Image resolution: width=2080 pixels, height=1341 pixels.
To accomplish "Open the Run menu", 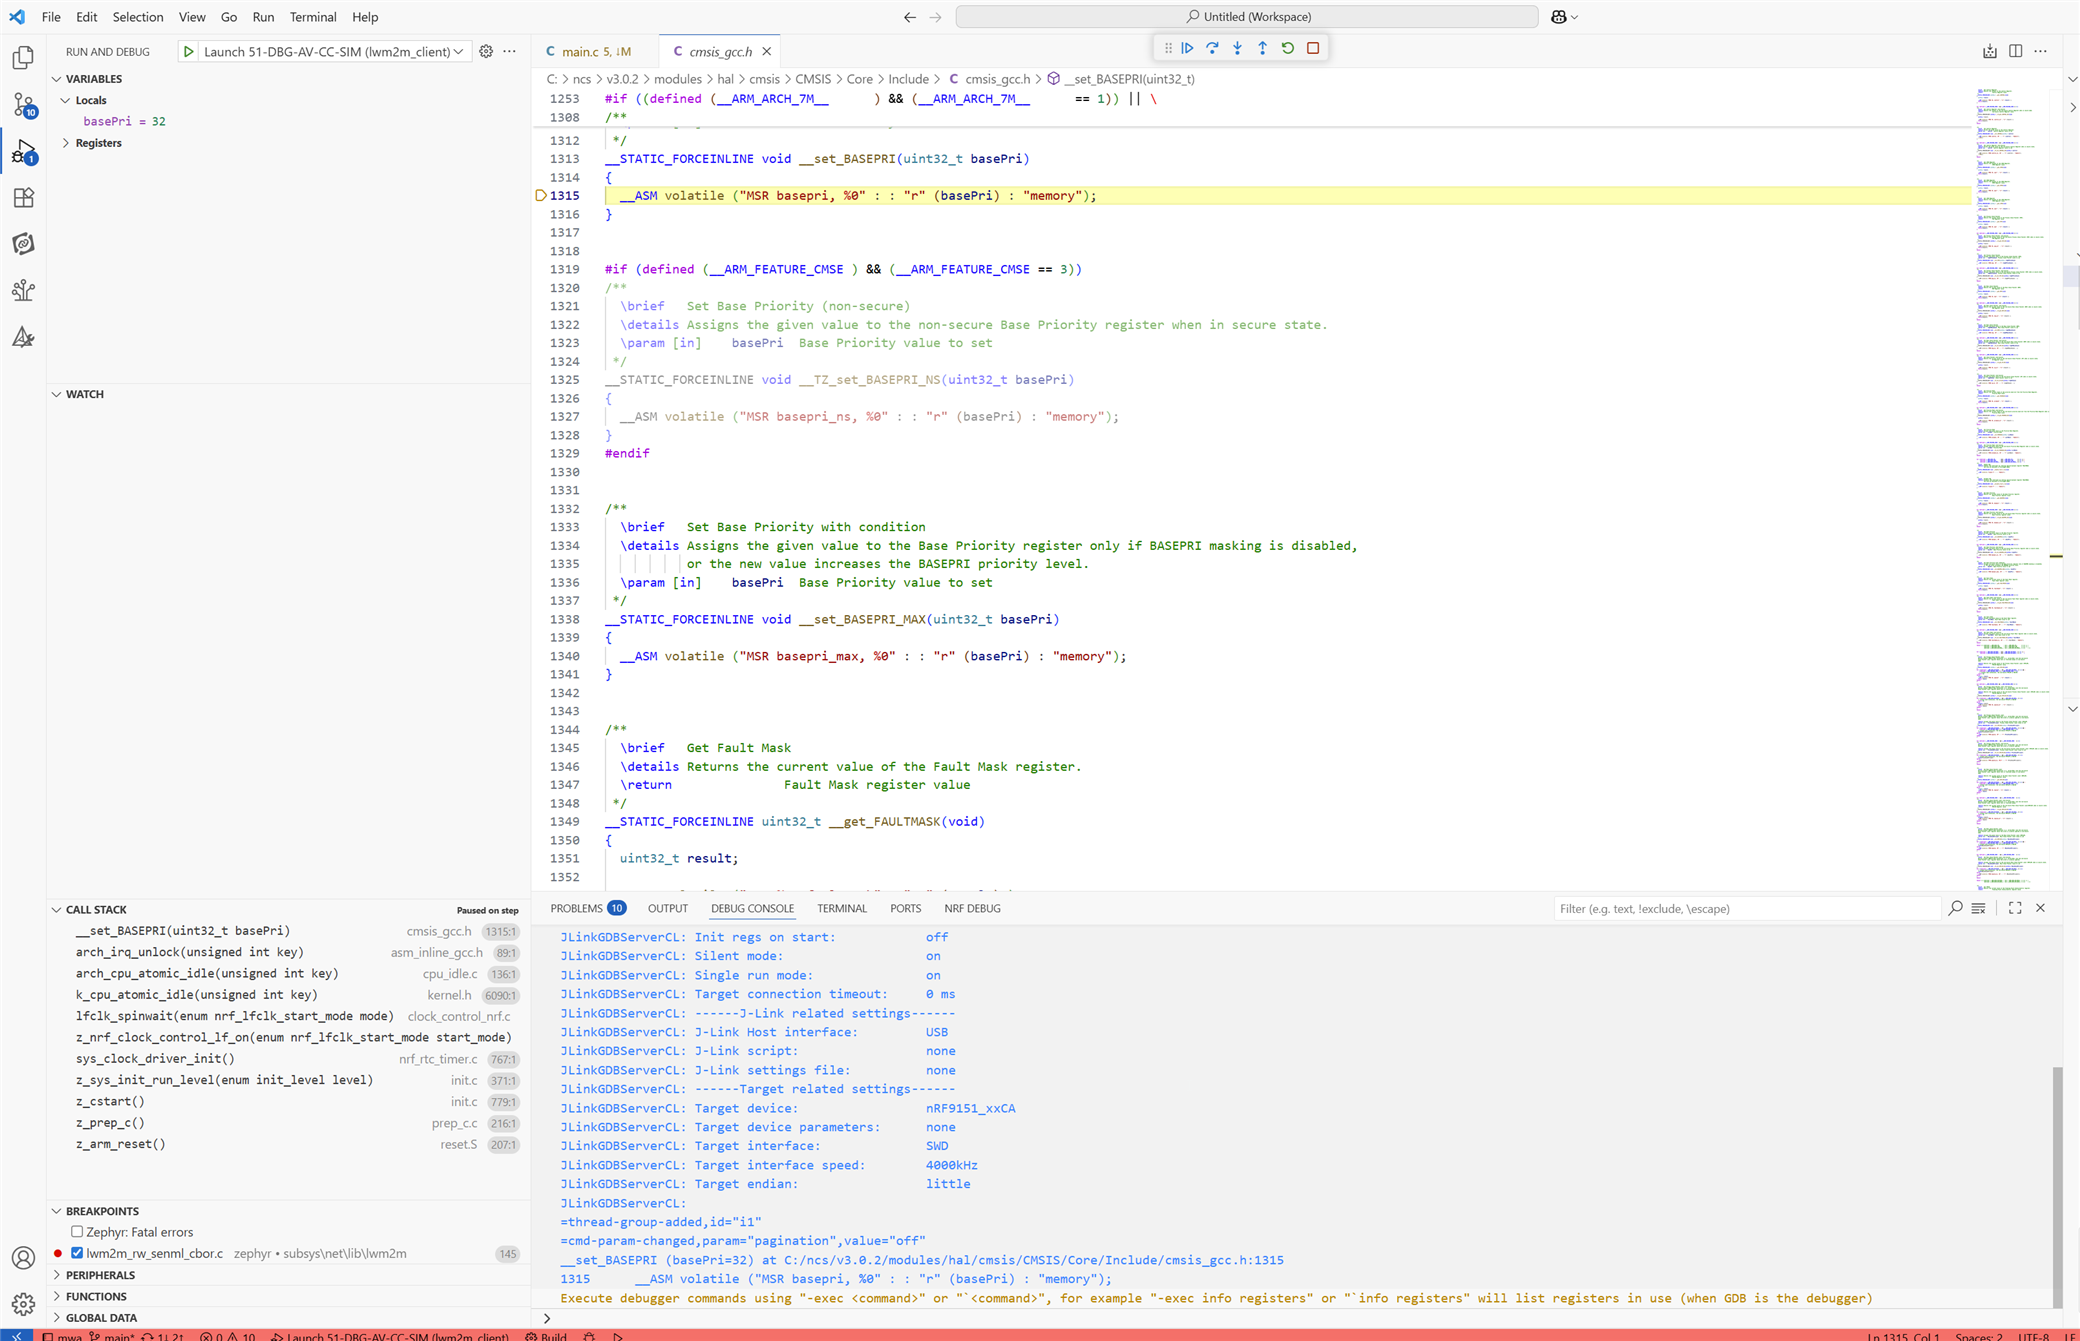I will coord(262,17).
